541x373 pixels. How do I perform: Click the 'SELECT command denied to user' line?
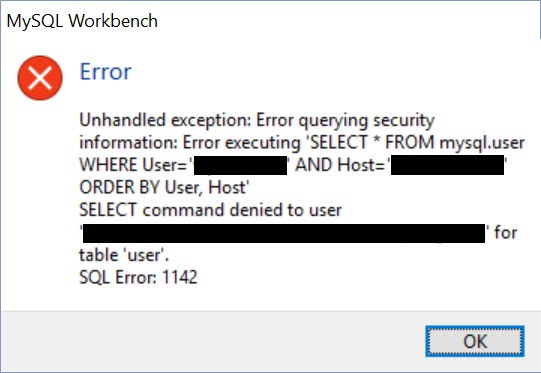pyautogui.click(x=210, y=210)
